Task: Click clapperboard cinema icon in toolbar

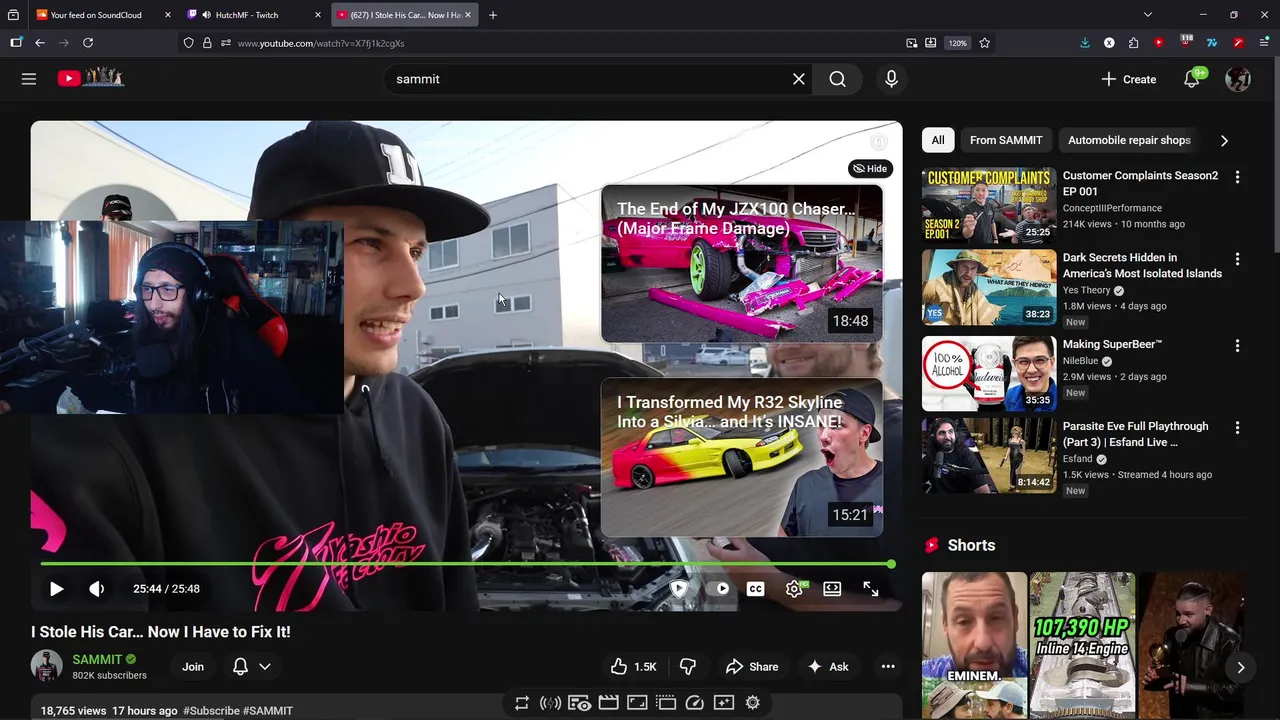Action: tap(608, 703)
